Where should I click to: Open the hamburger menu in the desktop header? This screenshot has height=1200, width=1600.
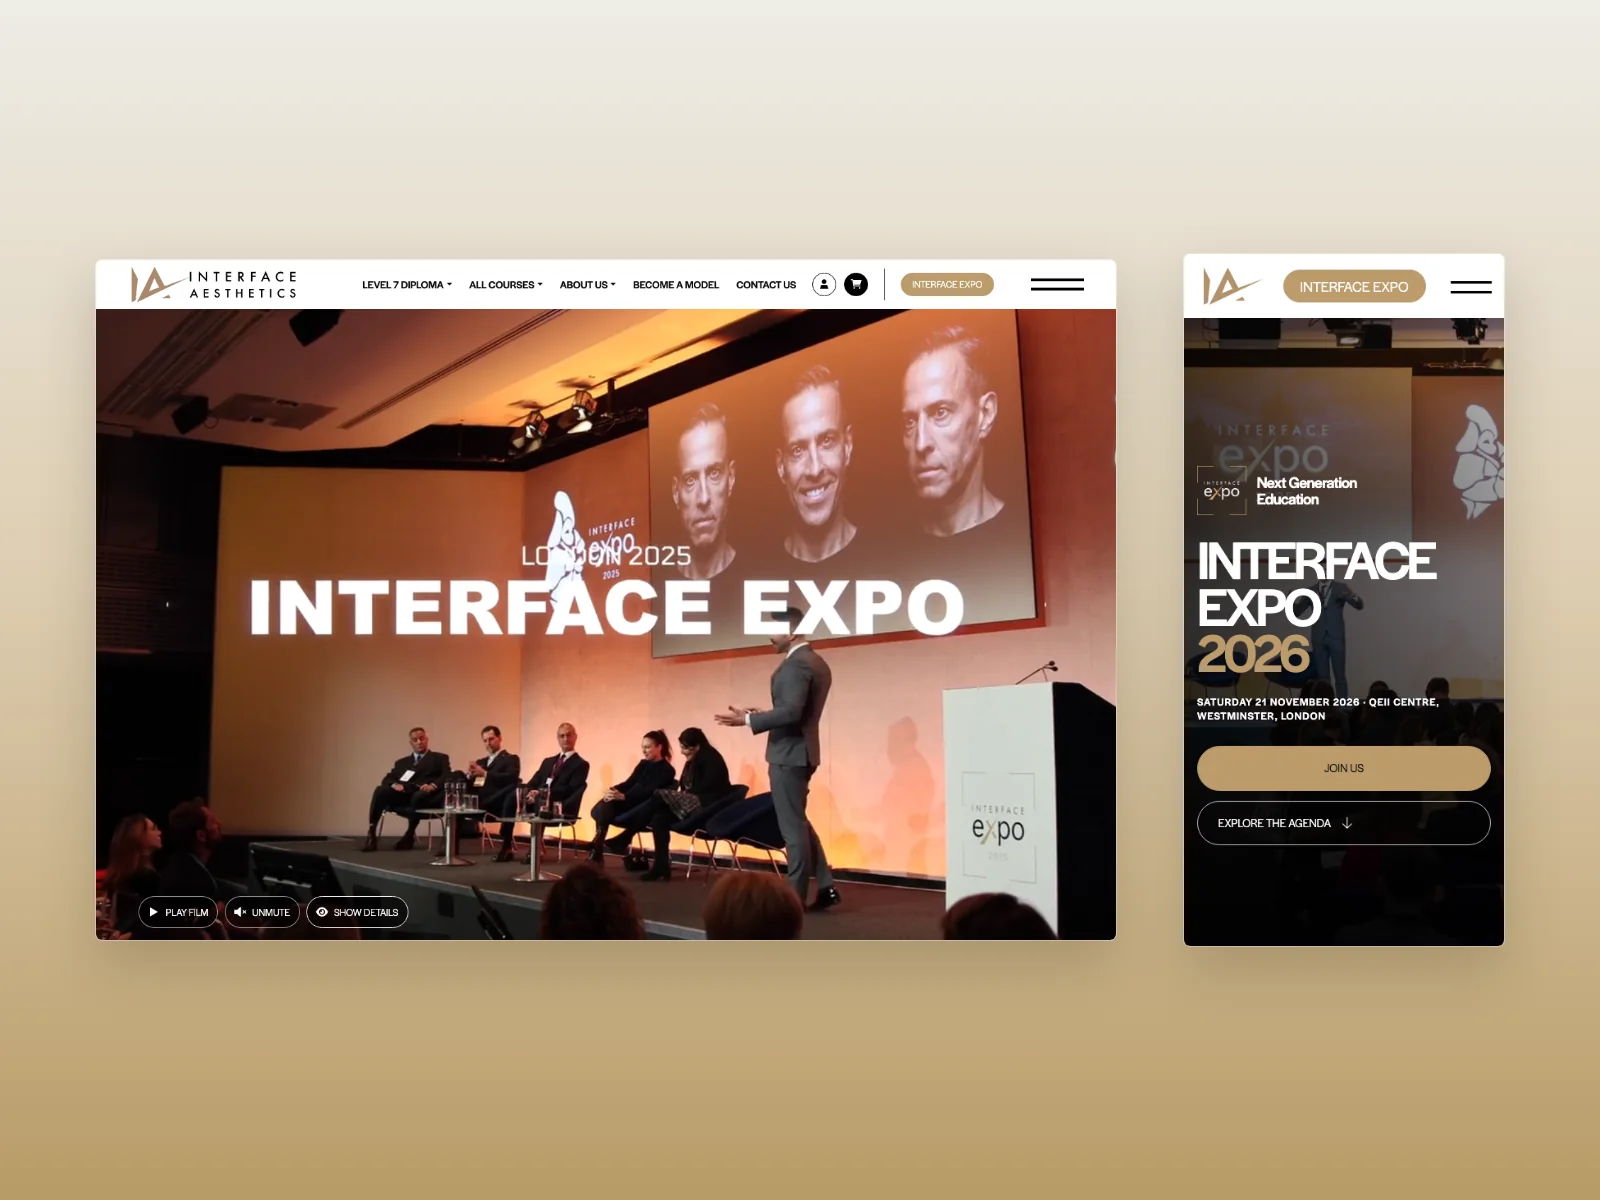(x=1057, y=284)
